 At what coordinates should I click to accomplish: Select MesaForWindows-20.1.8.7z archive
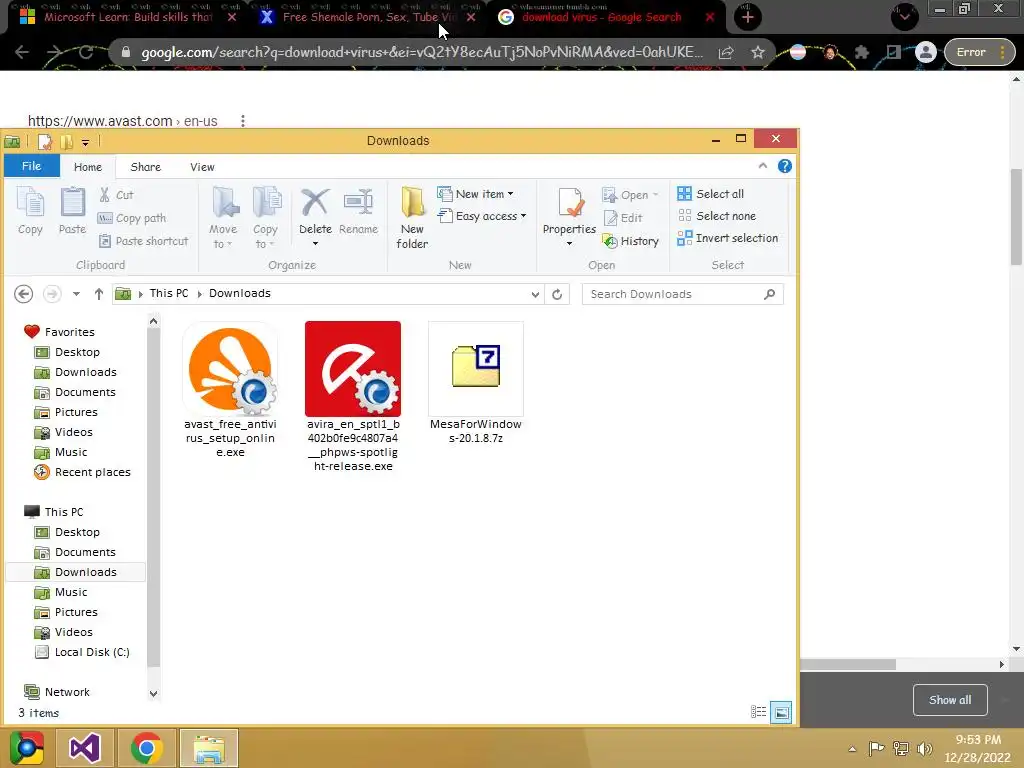click(475, 383)
